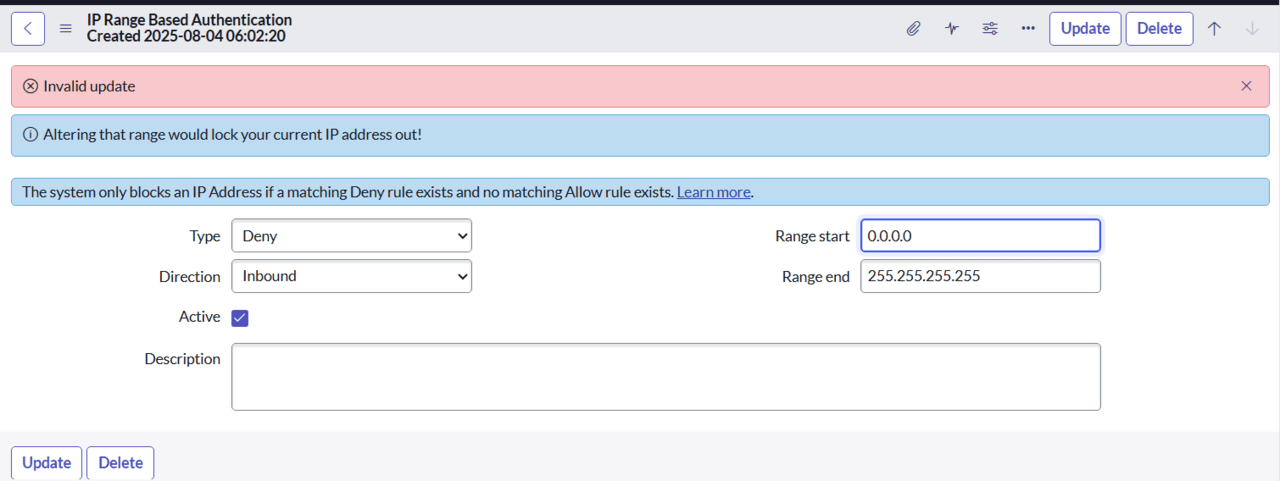The image size is (1280, 481).
Task: Go to next record down arrow
Action: (x=1252, y=29)
